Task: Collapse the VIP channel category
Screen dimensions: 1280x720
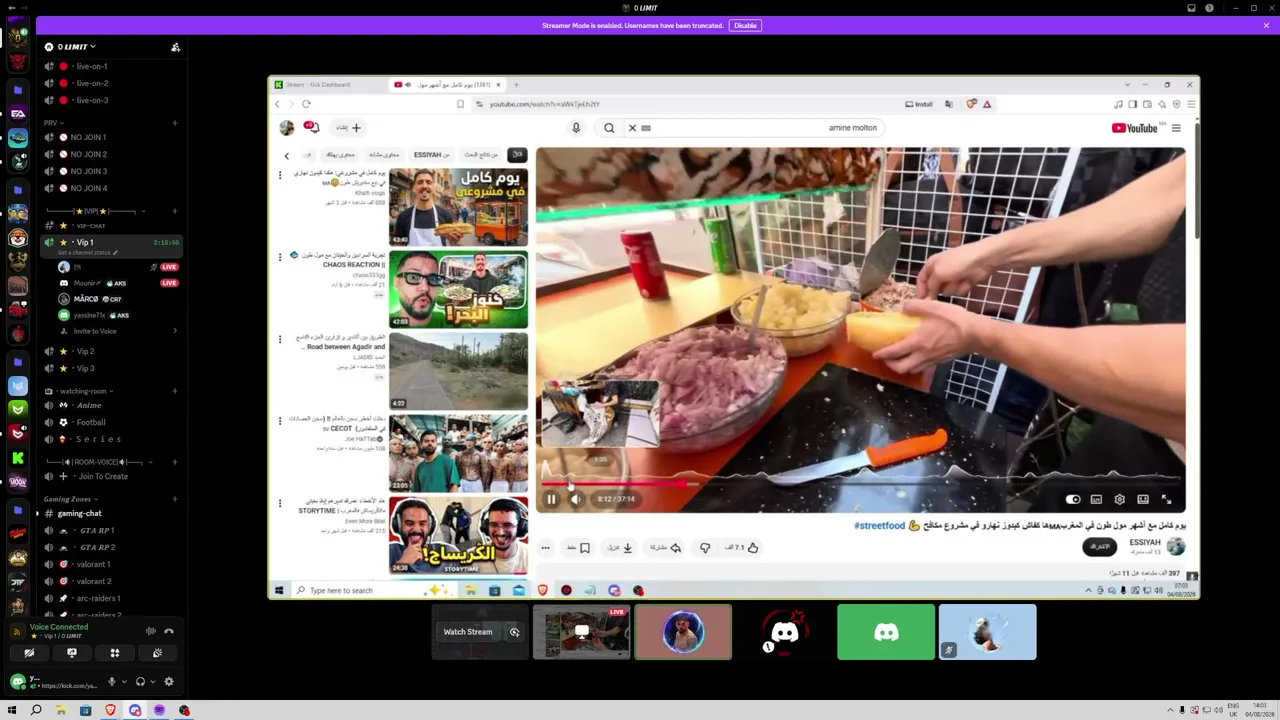Action: click(95, 211)
